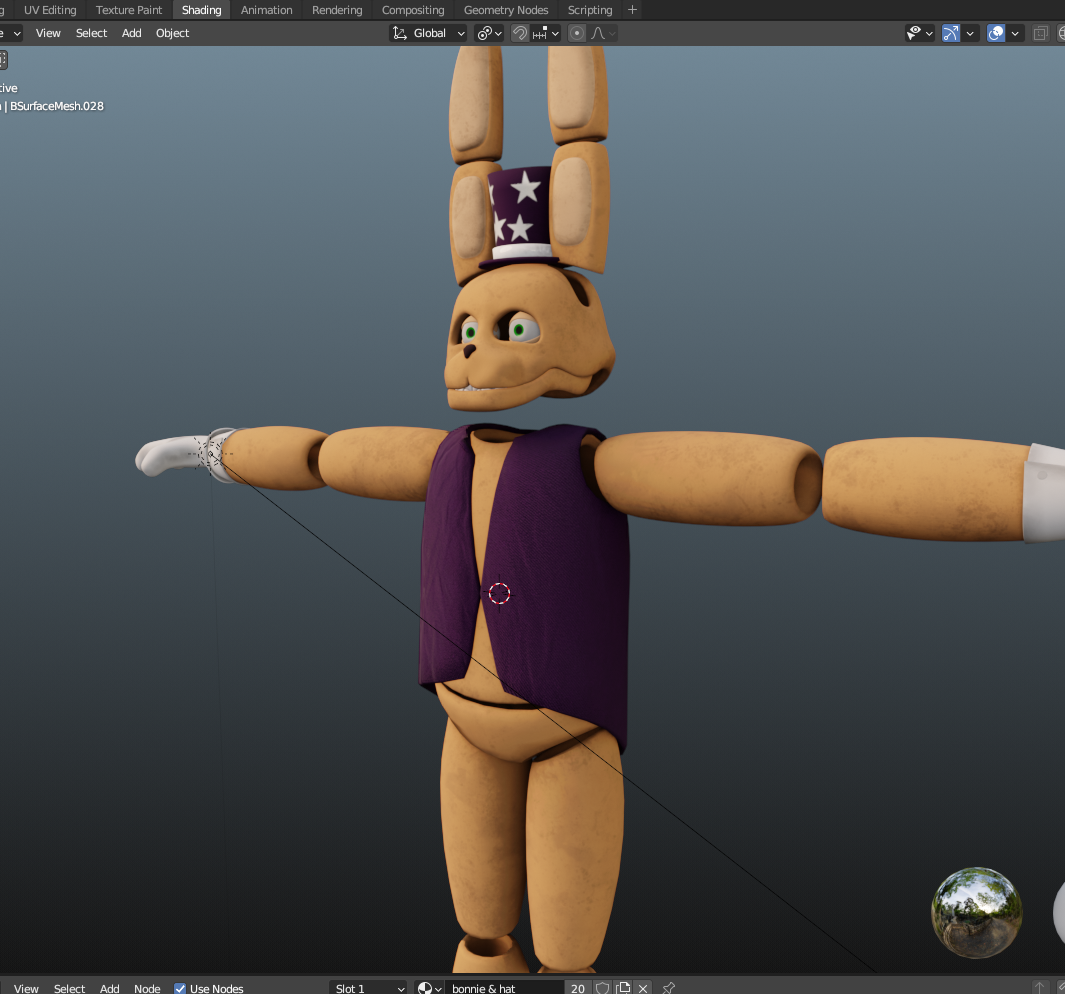Image resolution: width=1065 pixels, height=994 pixels.
Task: Toggle the node editor pin icon
Action: click(x=669, y=988)
